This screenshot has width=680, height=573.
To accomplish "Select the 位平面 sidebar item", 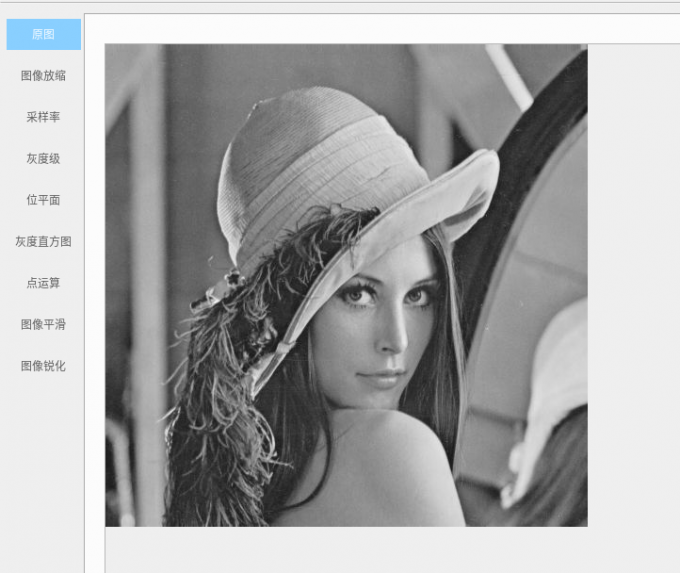I will [x=43, y=200].
